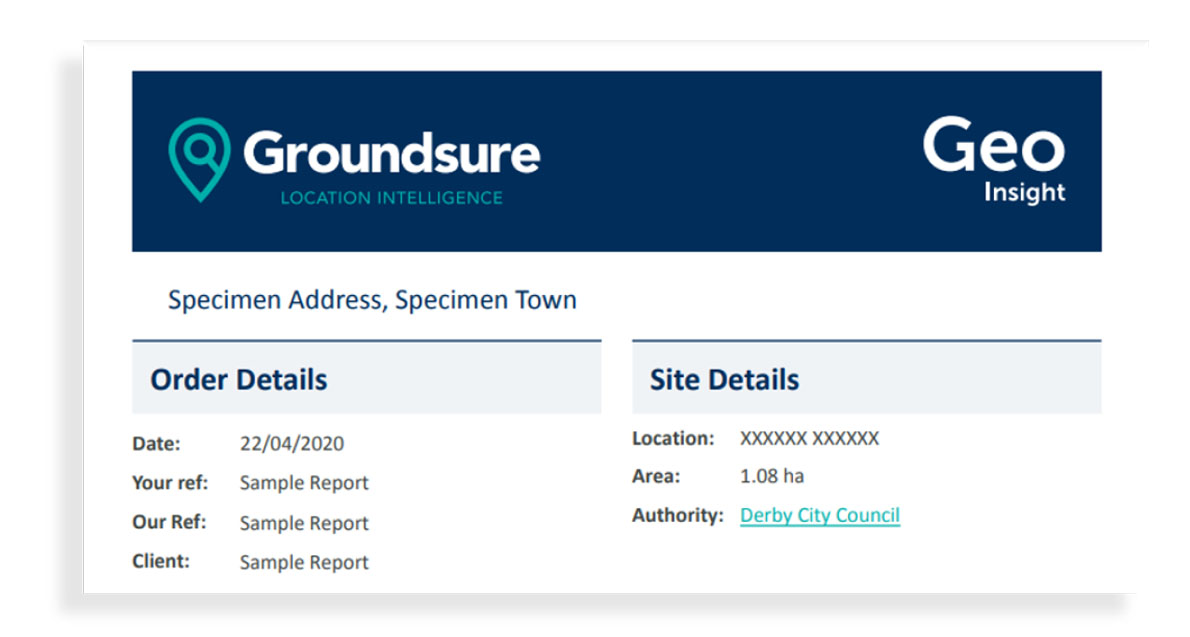The image size is (1190, 637).
Task: Click the Date: label
Action: click(x=156, y=444)
